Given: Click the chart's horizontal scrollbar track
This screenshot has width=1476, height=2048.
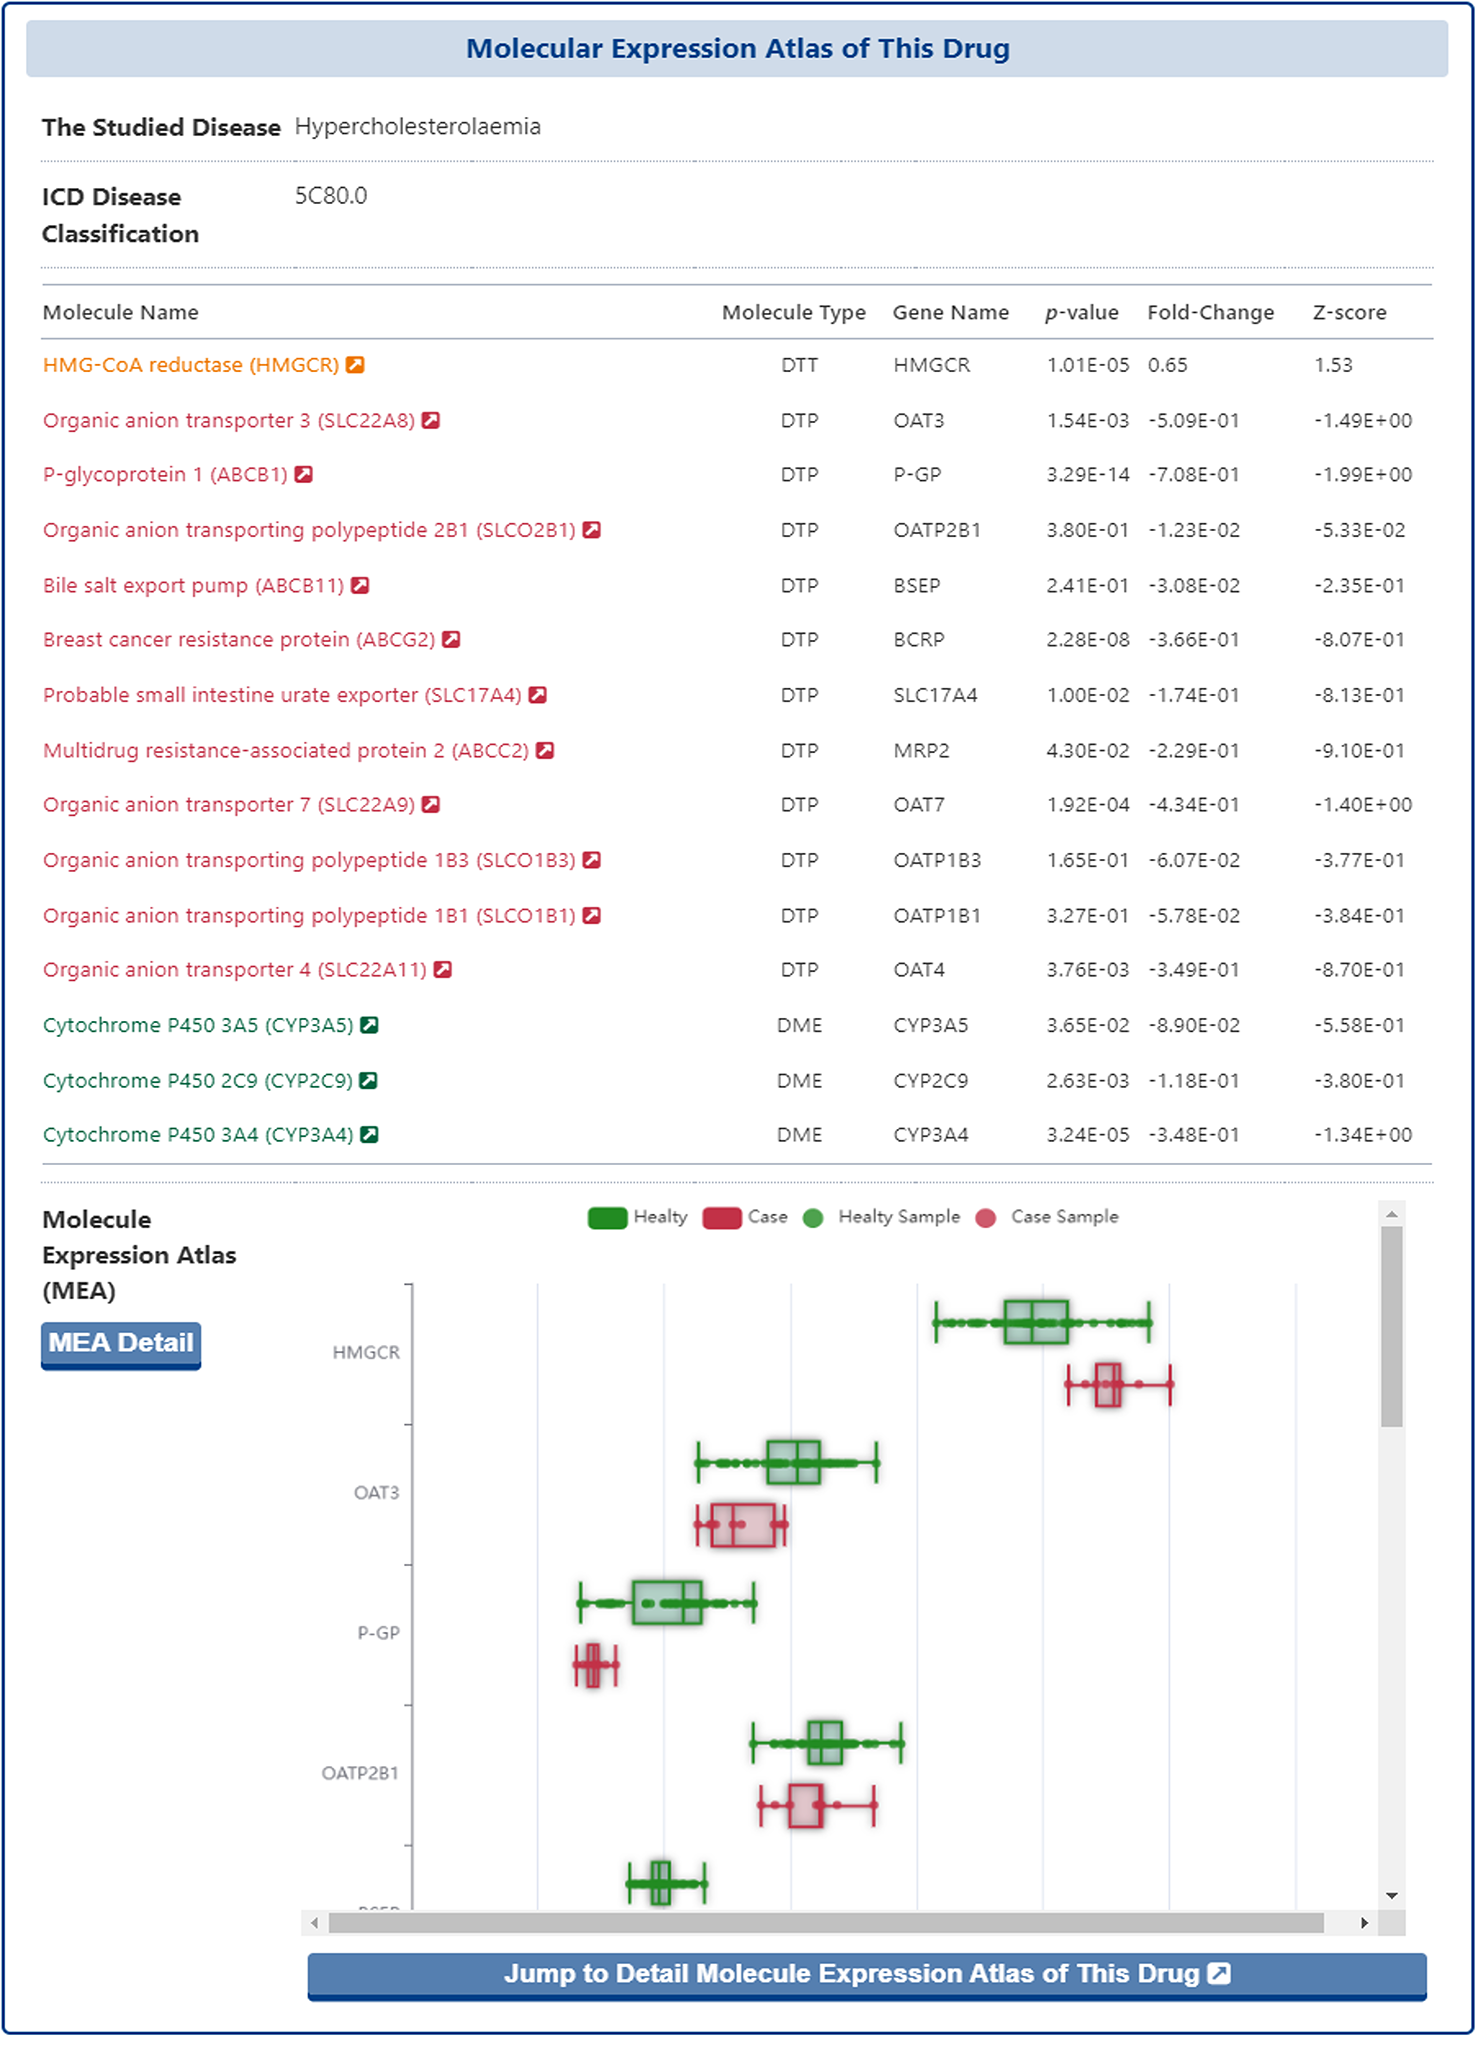Looking at the screenshot, I should pyautogui.click(x=826, y=1923).
